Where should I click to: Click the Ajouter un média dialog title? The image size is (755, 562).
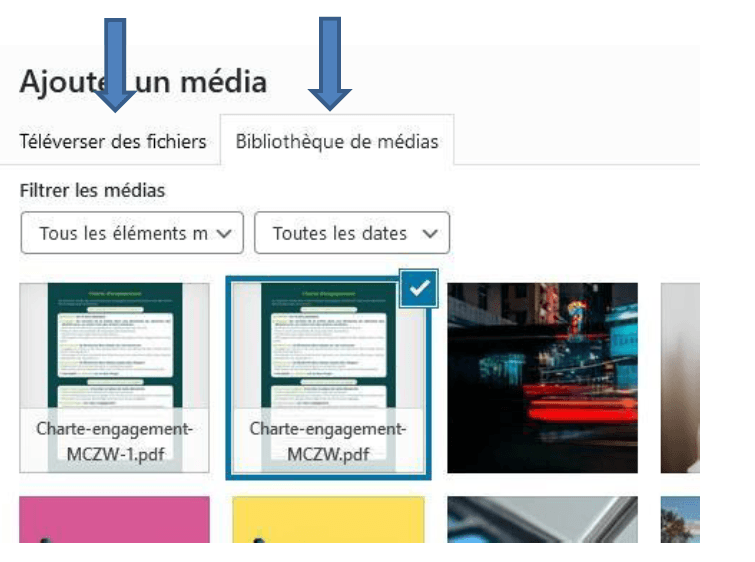[143, 81]
